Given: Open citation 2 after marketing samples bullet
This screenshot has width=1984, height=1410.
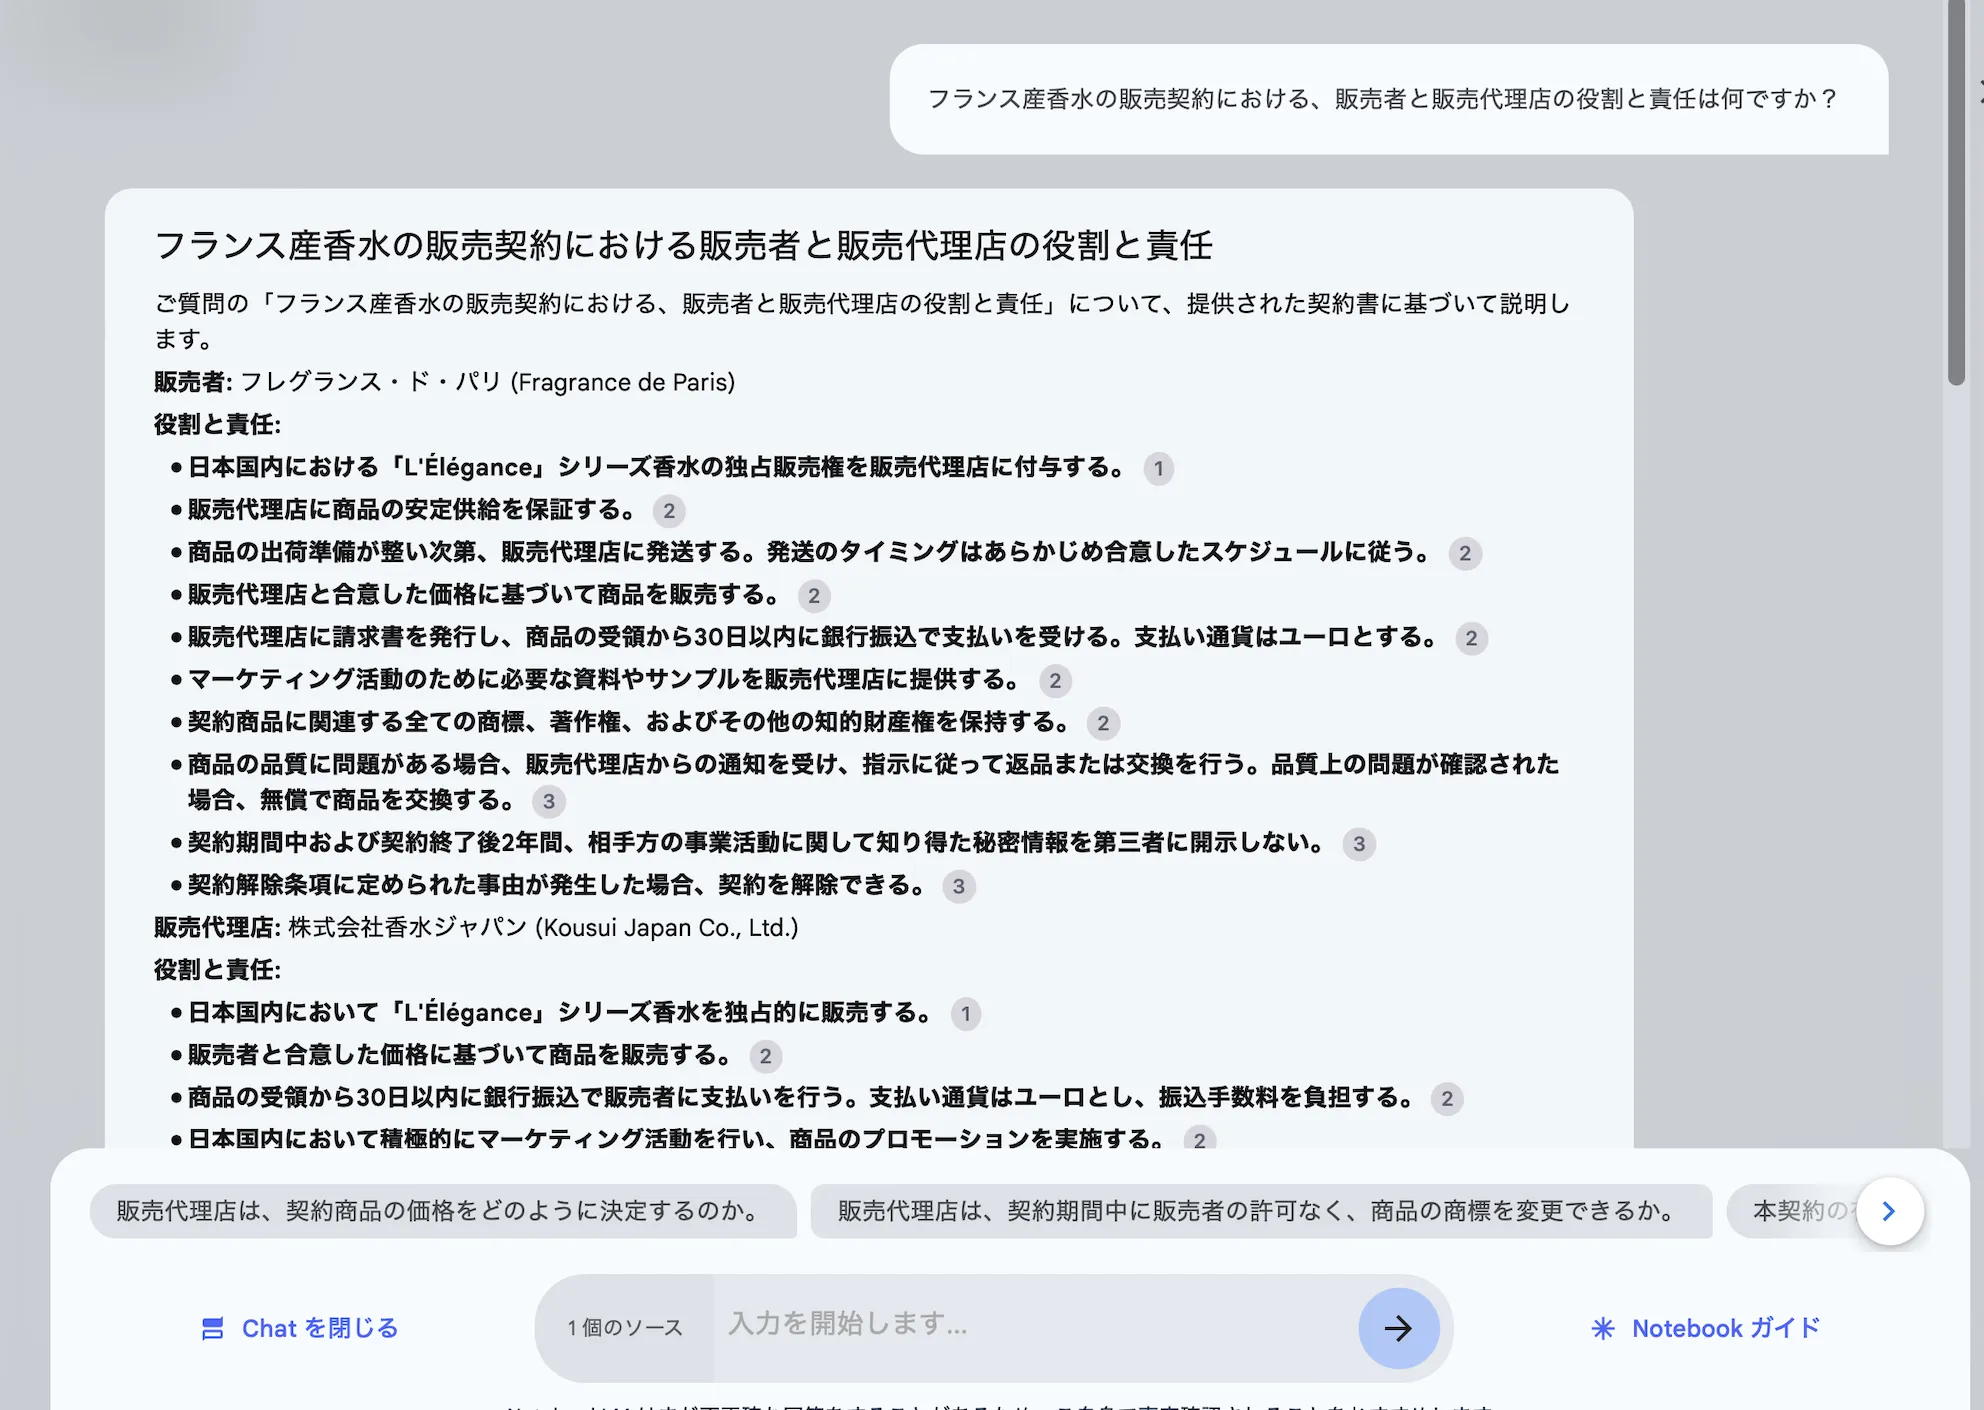Looking at the screenshot, I should [1055, 681].
